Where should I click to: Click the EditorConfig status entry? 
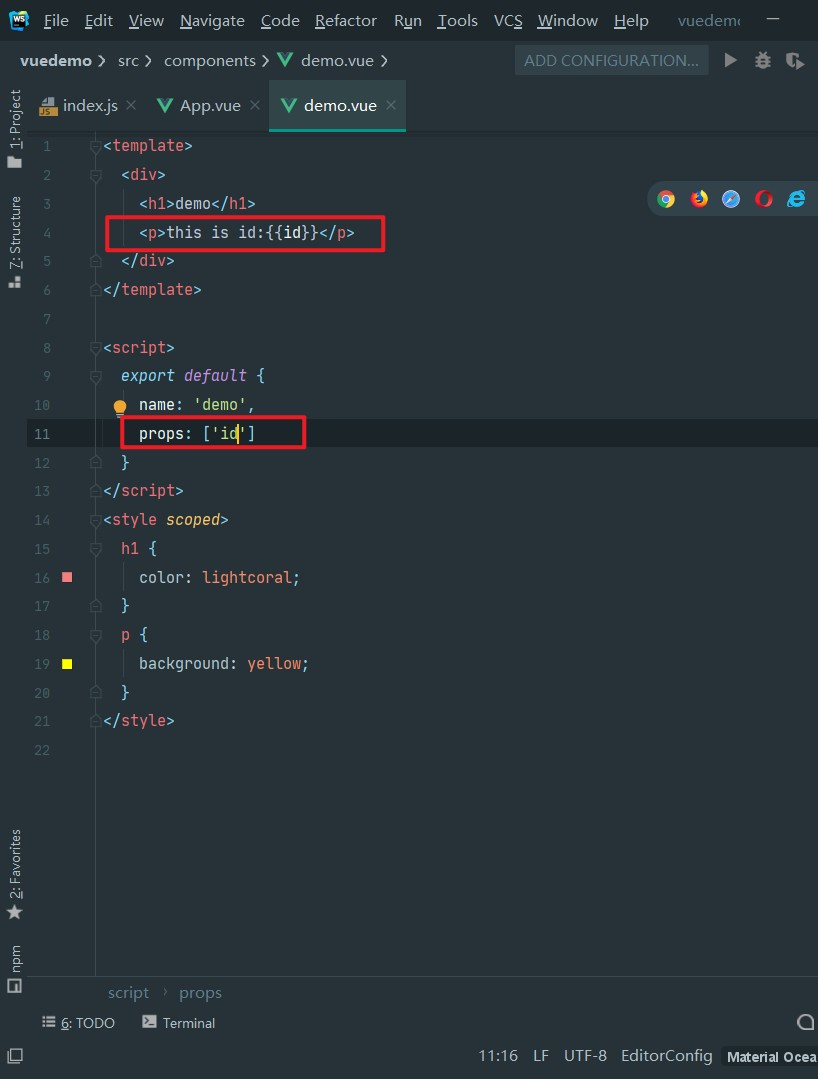pos(667,1056)
